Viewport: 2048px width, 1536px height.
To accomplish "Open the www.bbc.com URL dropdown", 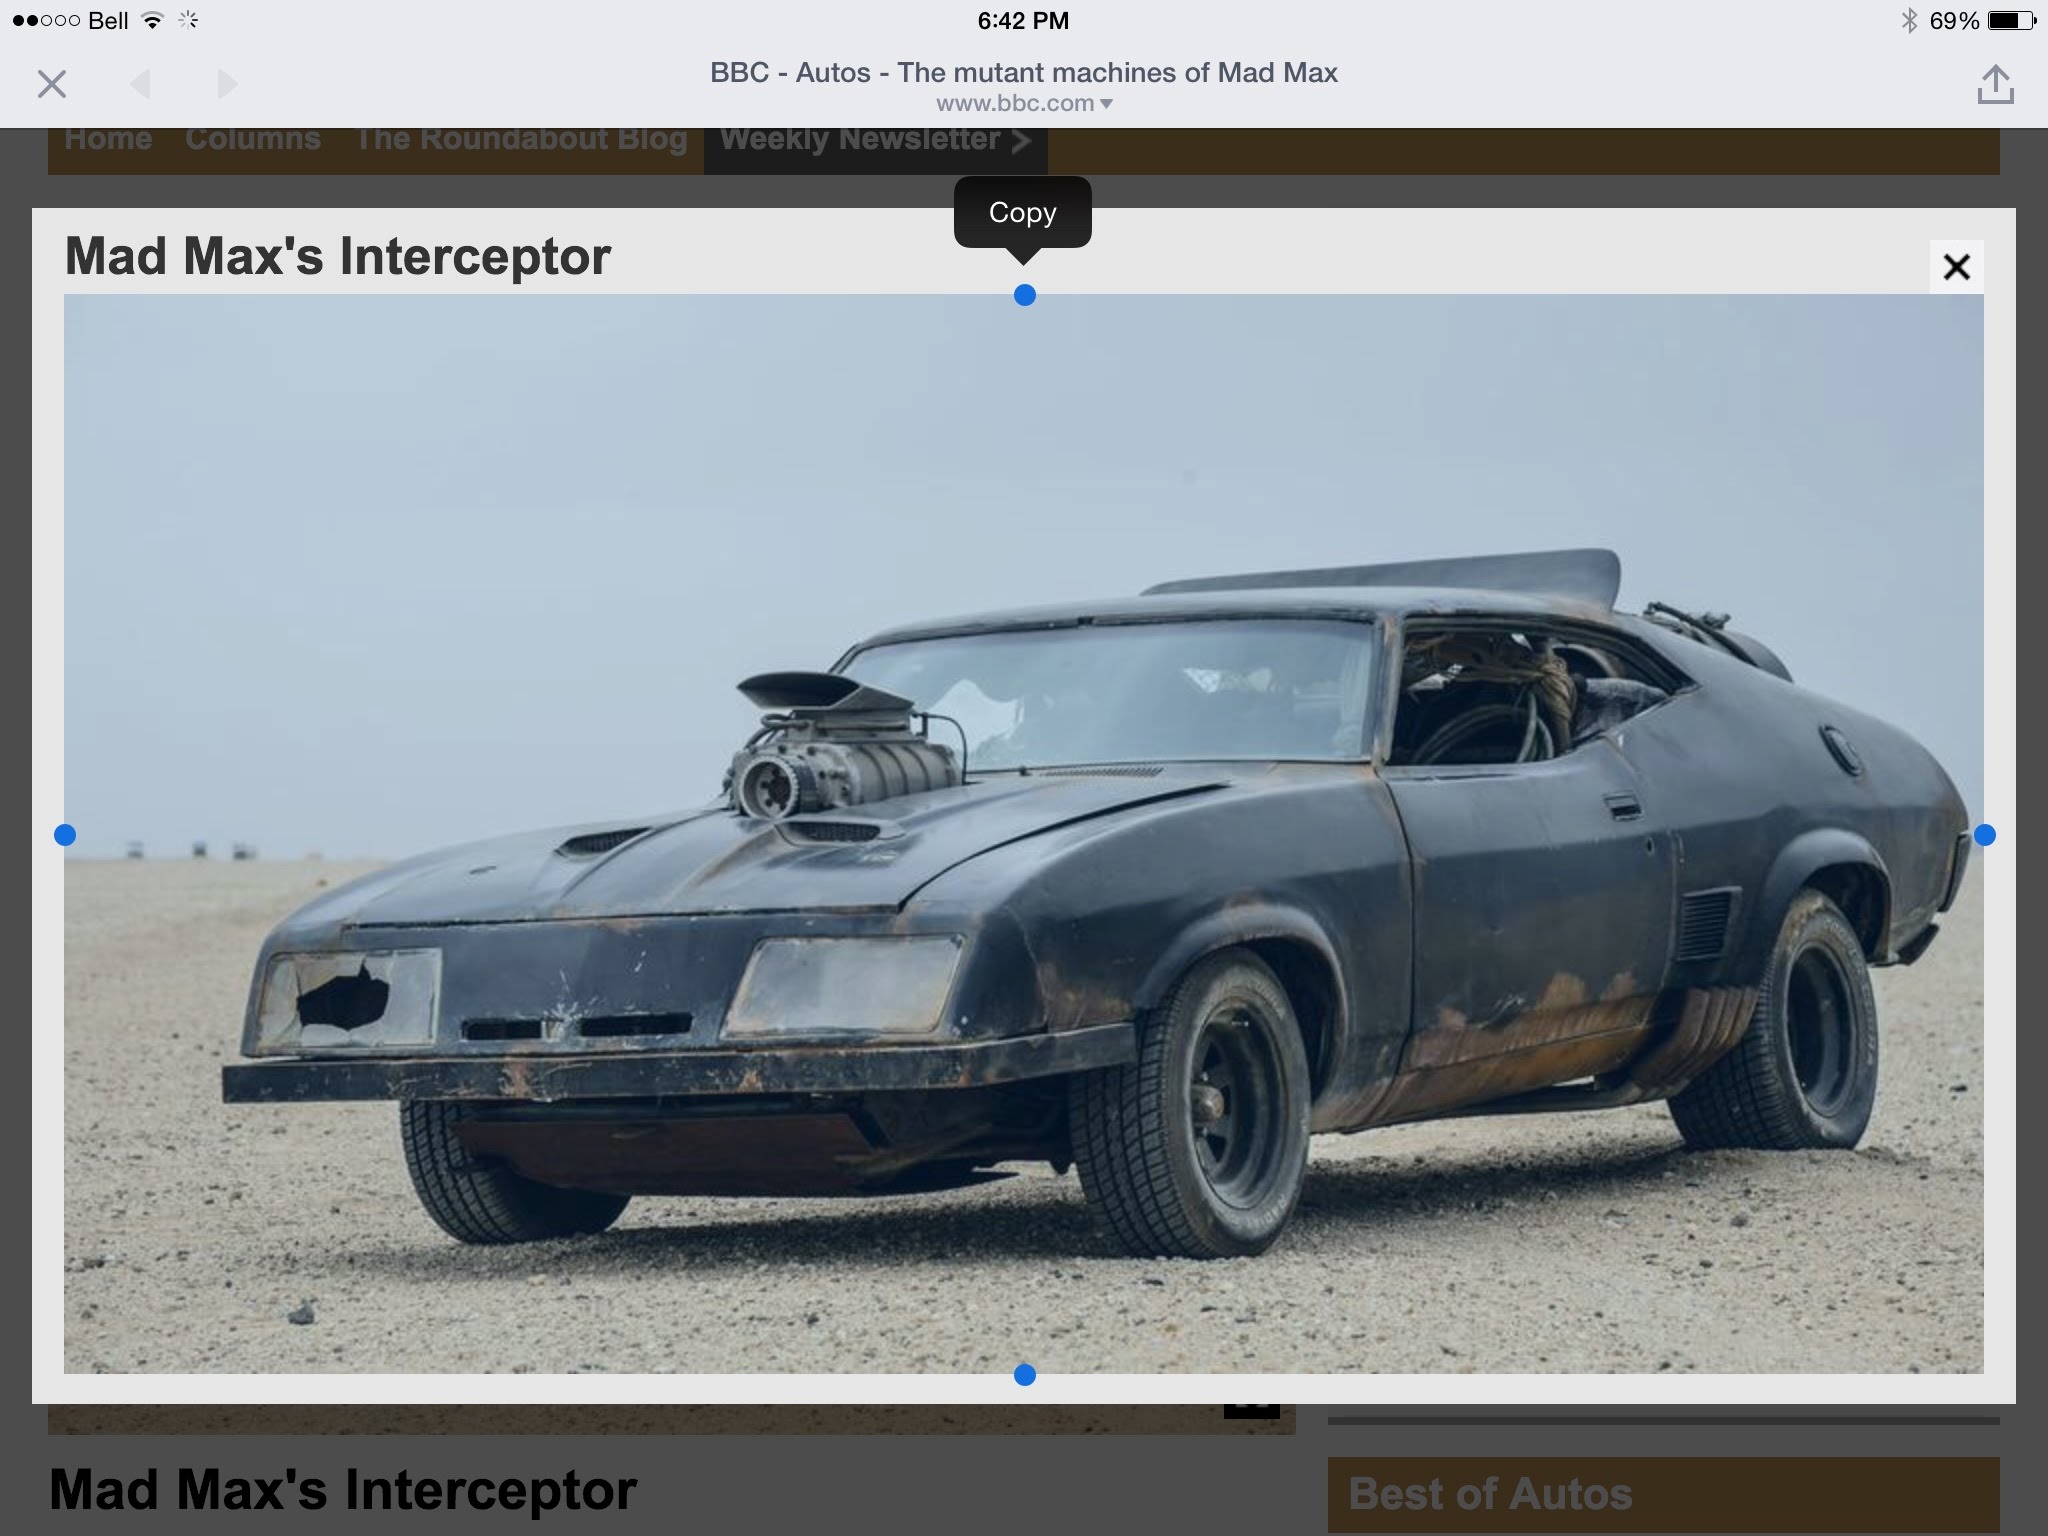I will (x=1024, y=103).
